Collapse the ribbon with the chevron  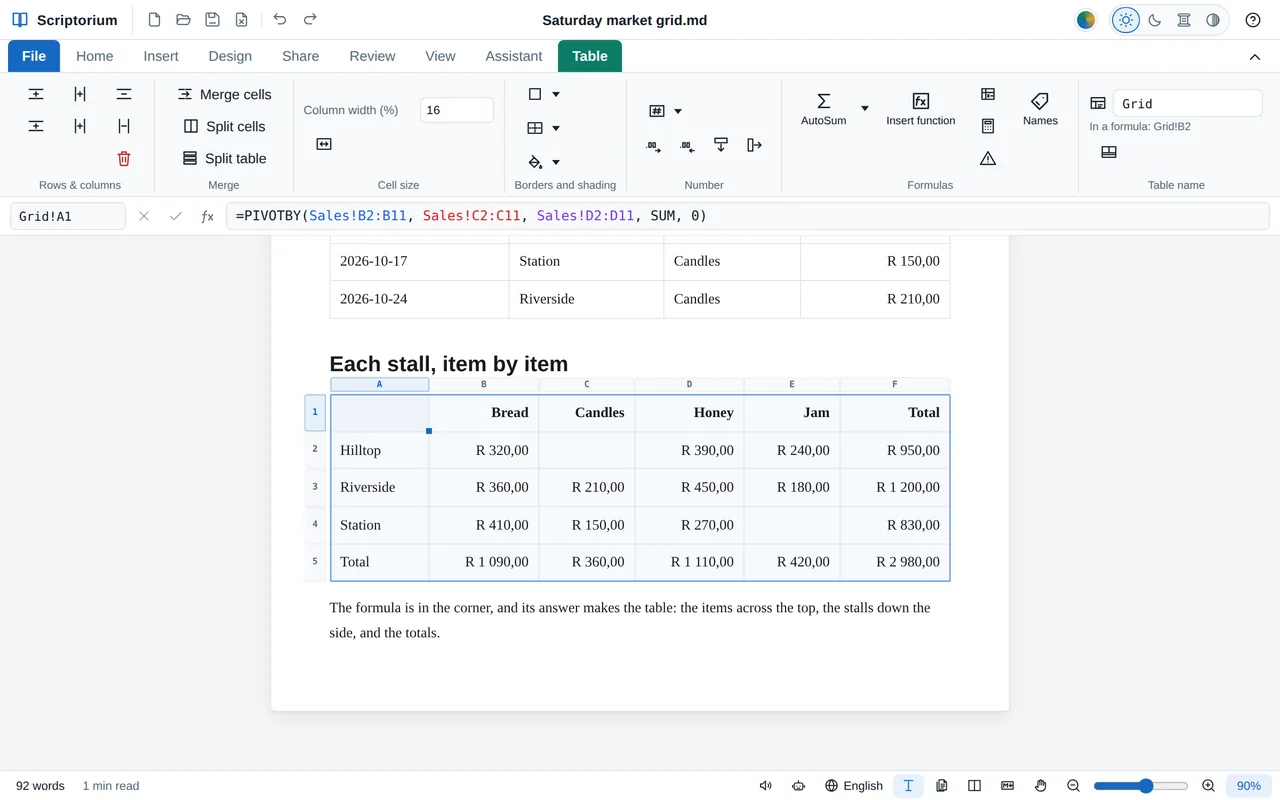[x=1255, y=57]
